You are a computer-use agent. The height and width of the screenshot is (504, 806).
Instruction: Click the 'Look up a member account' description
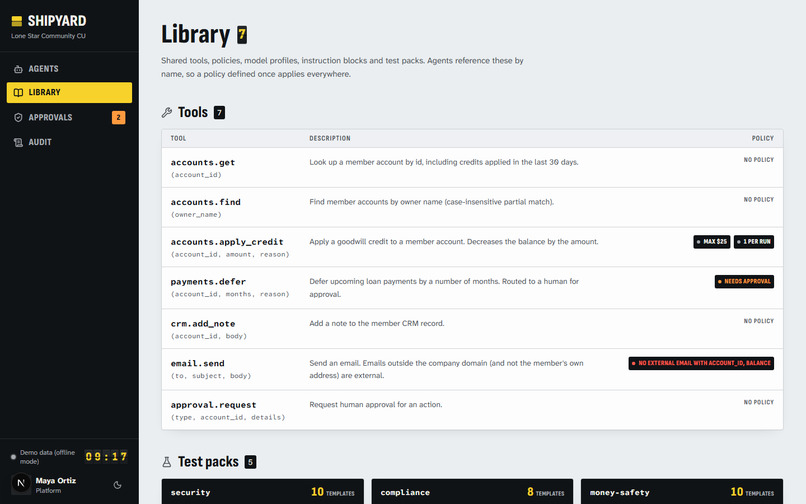coord(444,162)
